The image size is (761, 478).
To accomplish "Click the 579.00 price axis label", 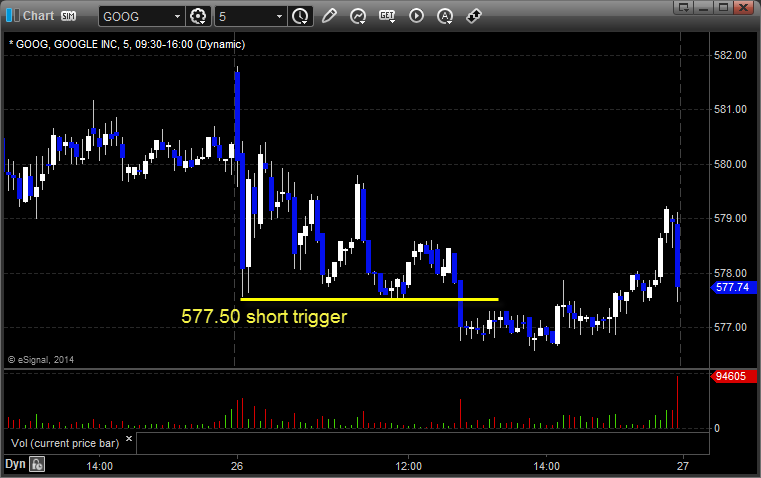I will pos(730,218).
